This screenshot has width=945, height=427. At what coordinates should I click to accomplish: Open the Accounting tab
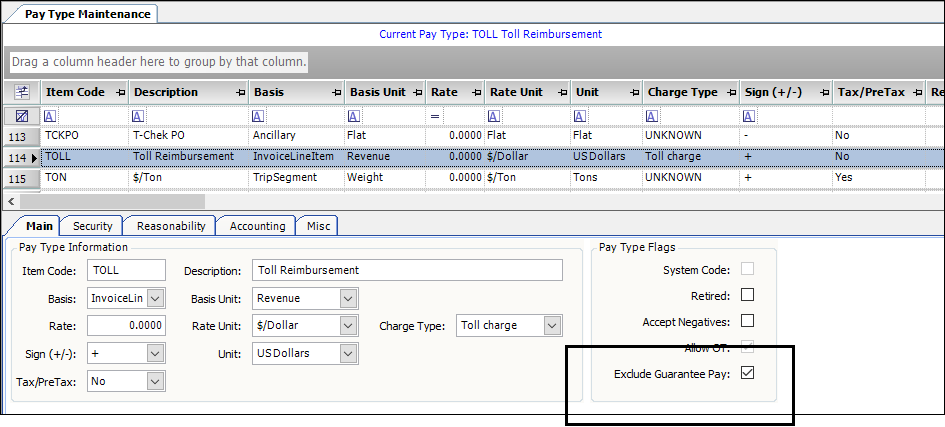pos(257,226)
